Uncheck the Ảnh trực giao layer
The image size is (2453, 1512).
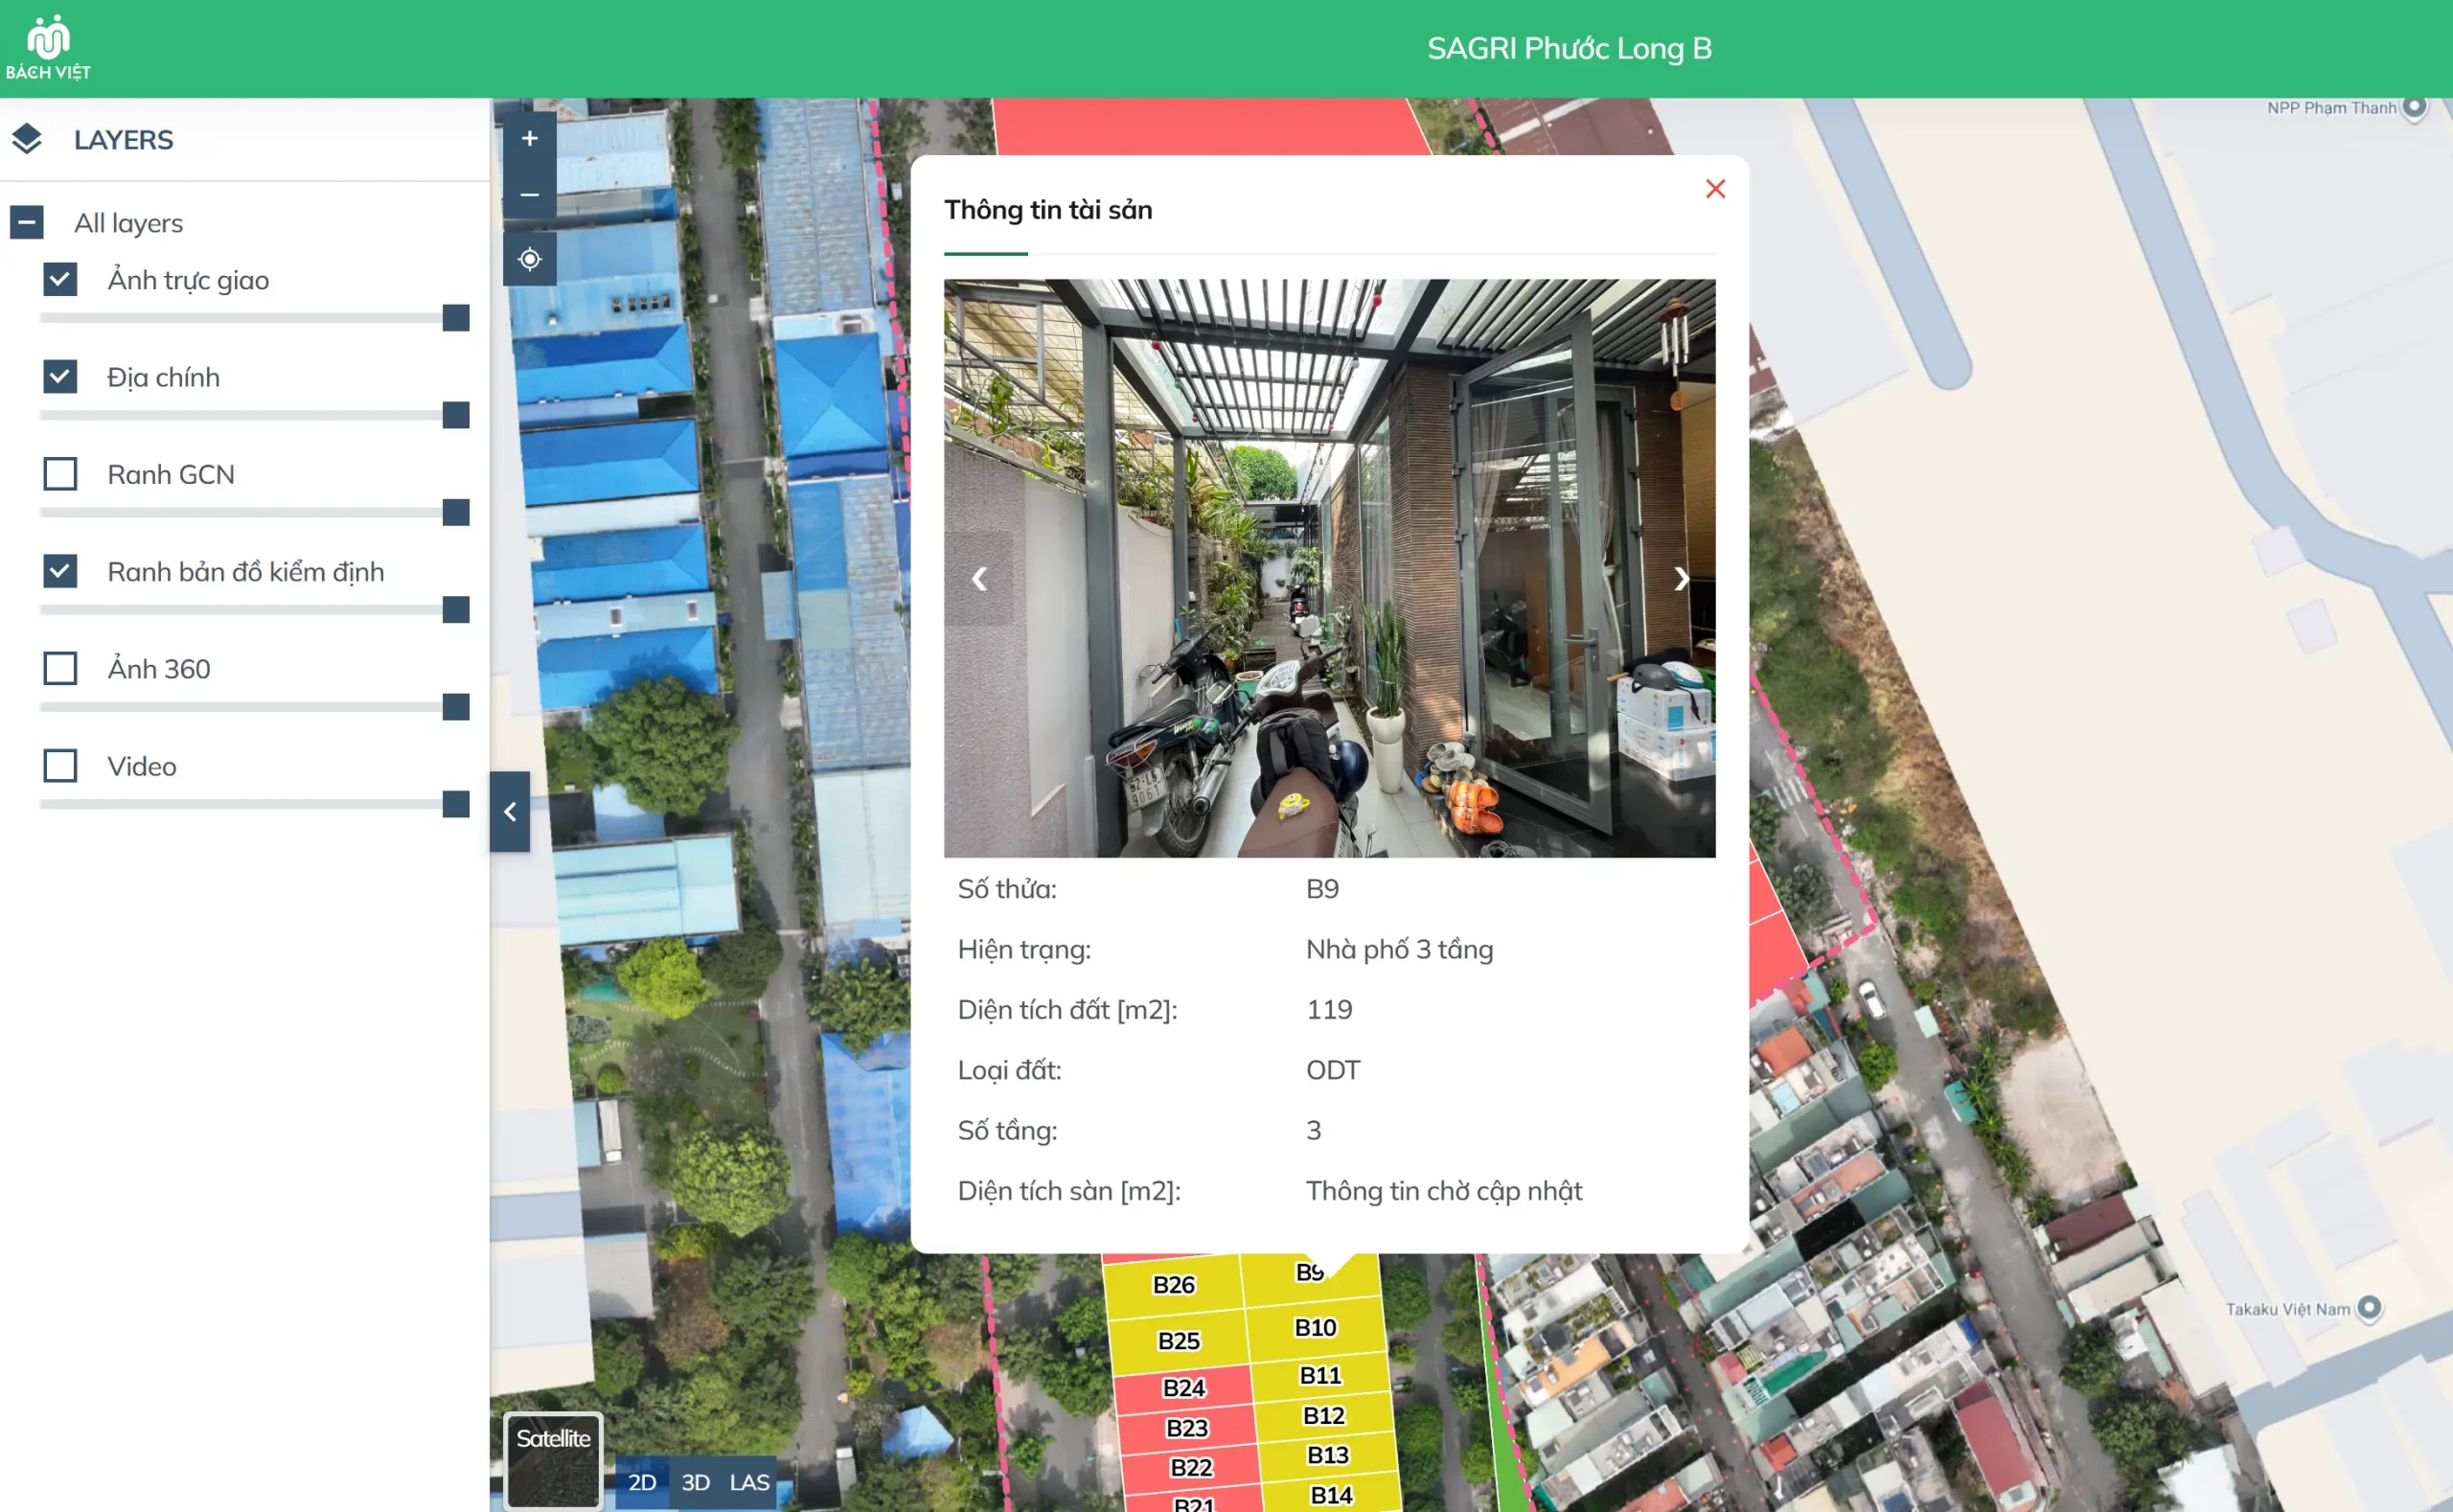tap(60, 279)
